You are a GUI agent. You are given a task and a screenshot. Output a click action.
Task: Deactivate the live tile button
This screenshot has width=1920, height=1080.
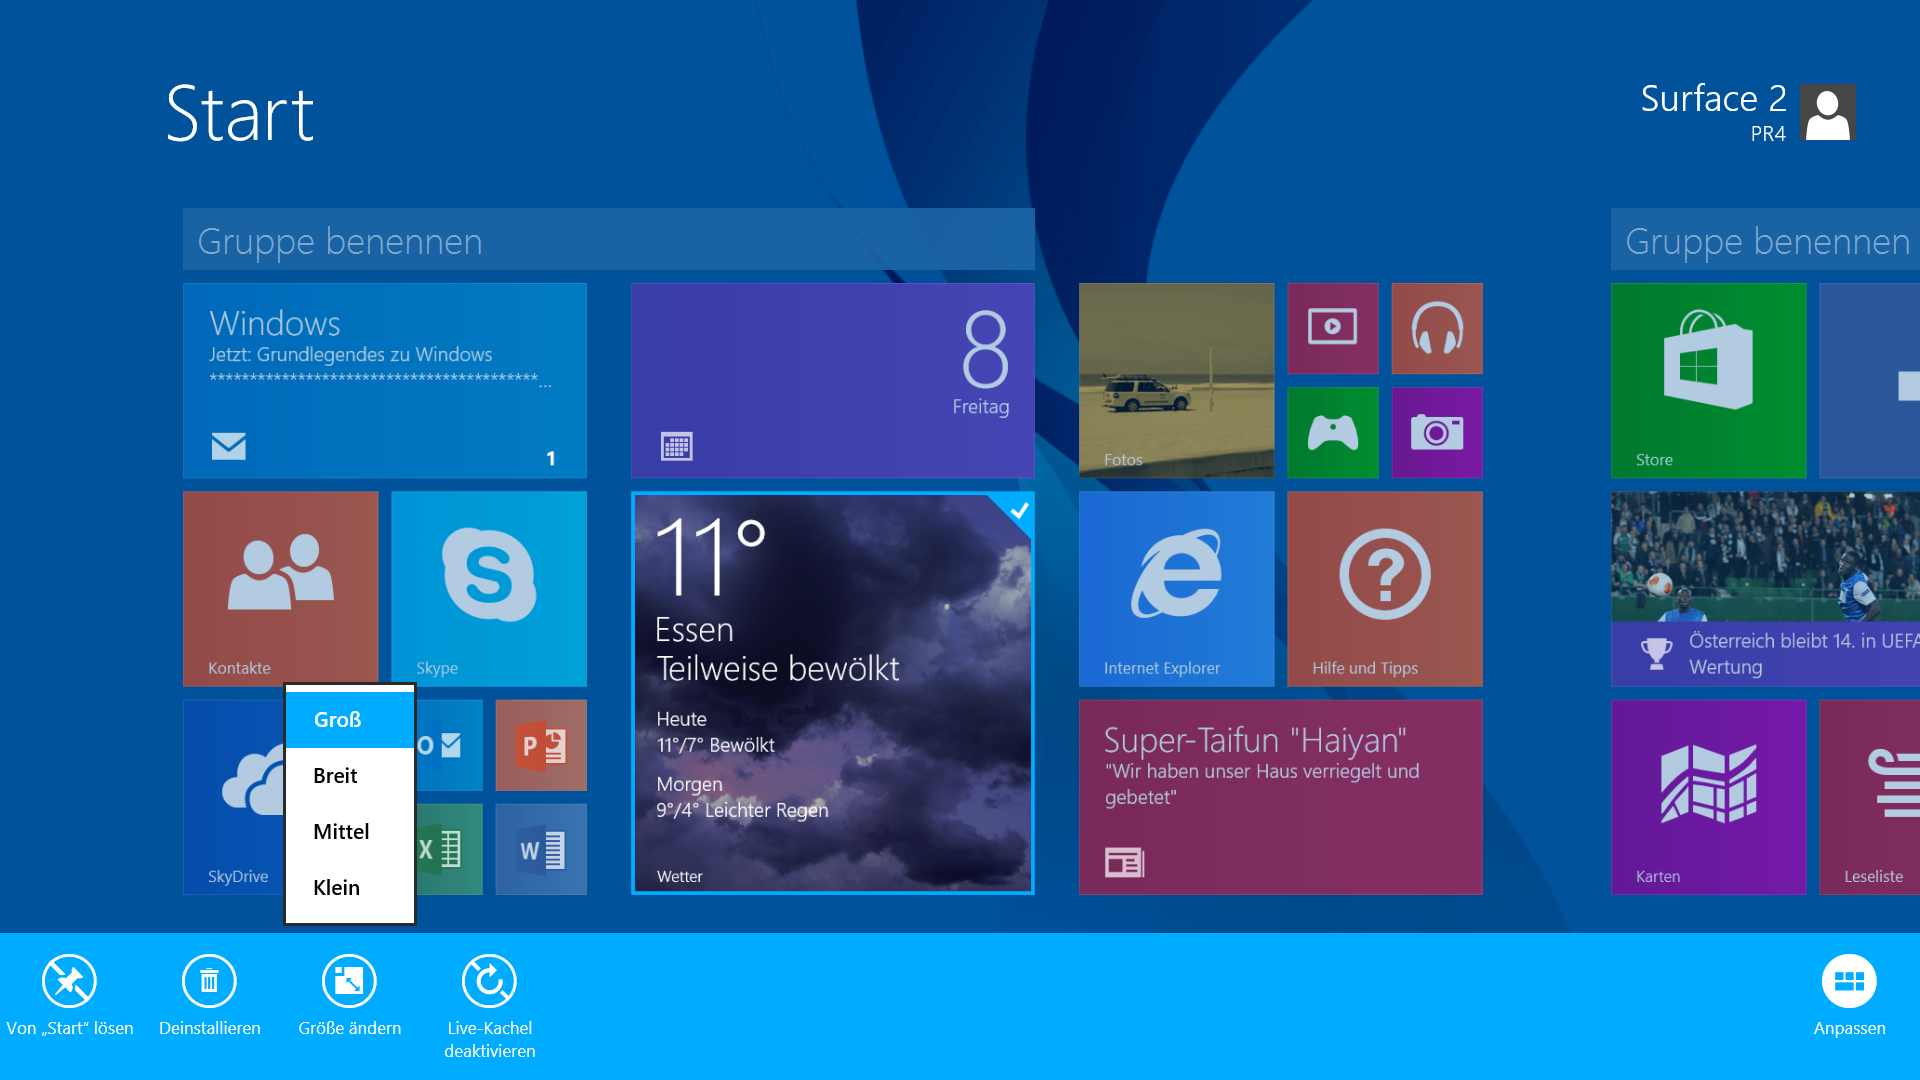click(x=489, y=982)
